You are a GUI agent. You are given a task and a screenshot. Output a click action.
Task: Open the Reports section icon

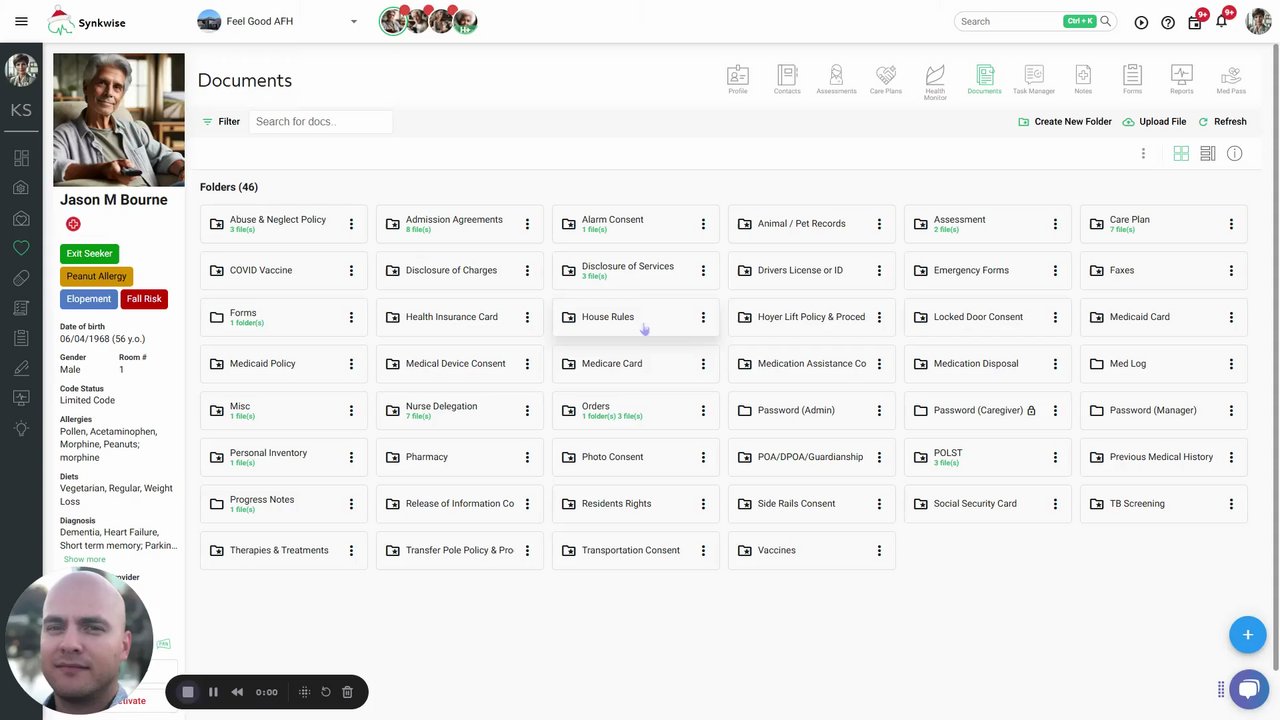click(x=1182, y=79)
